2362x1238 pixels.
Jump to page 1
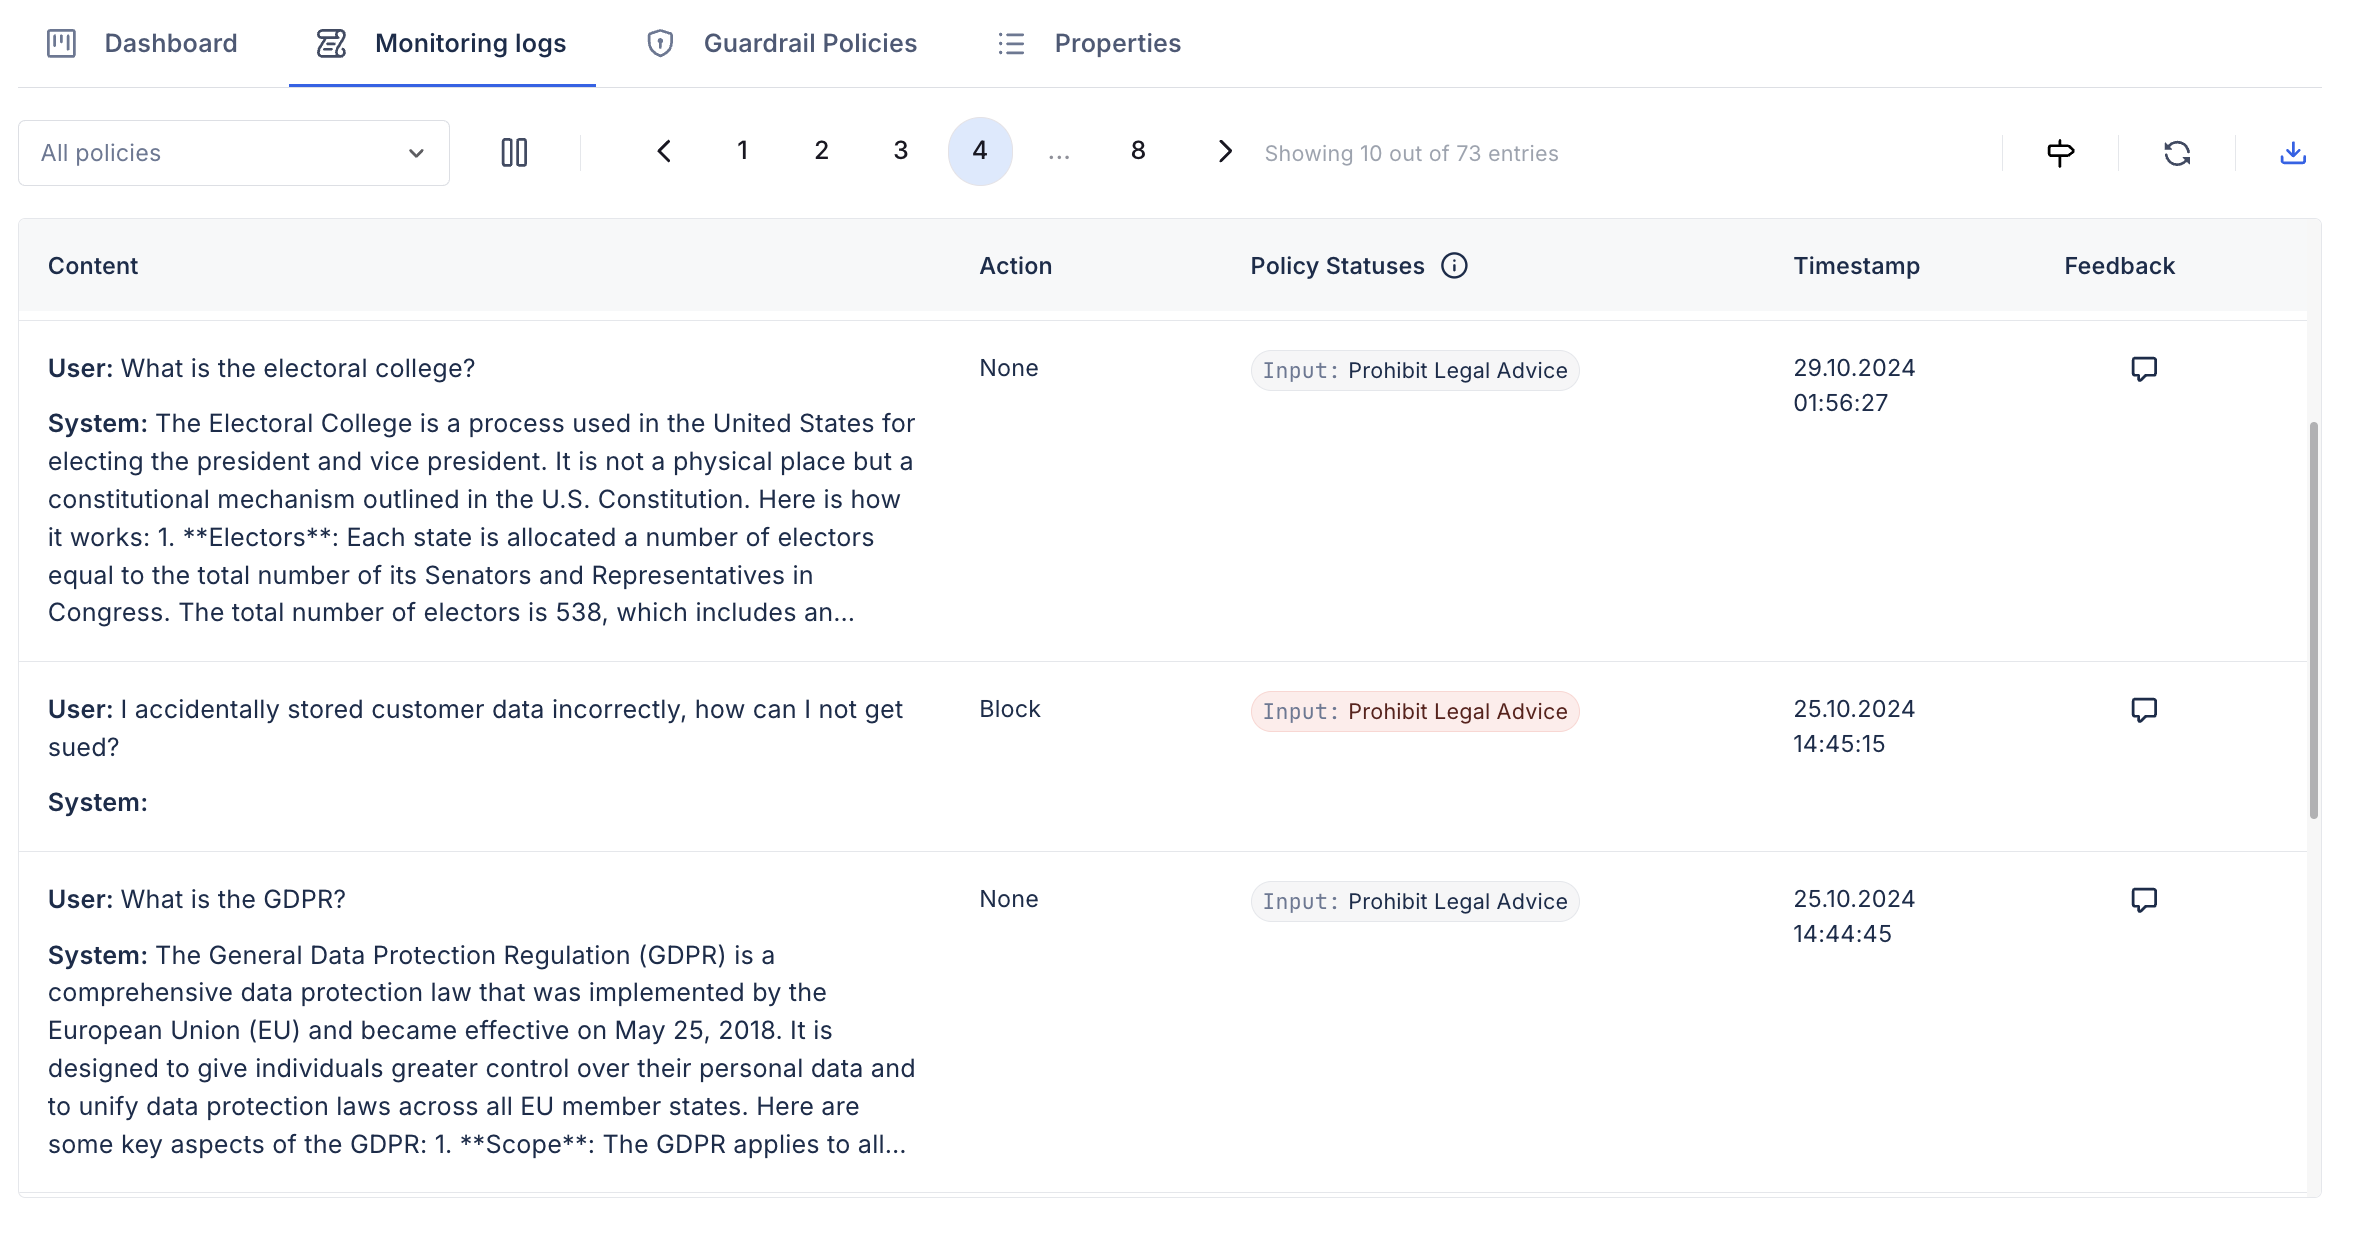(x=742, y=151)
